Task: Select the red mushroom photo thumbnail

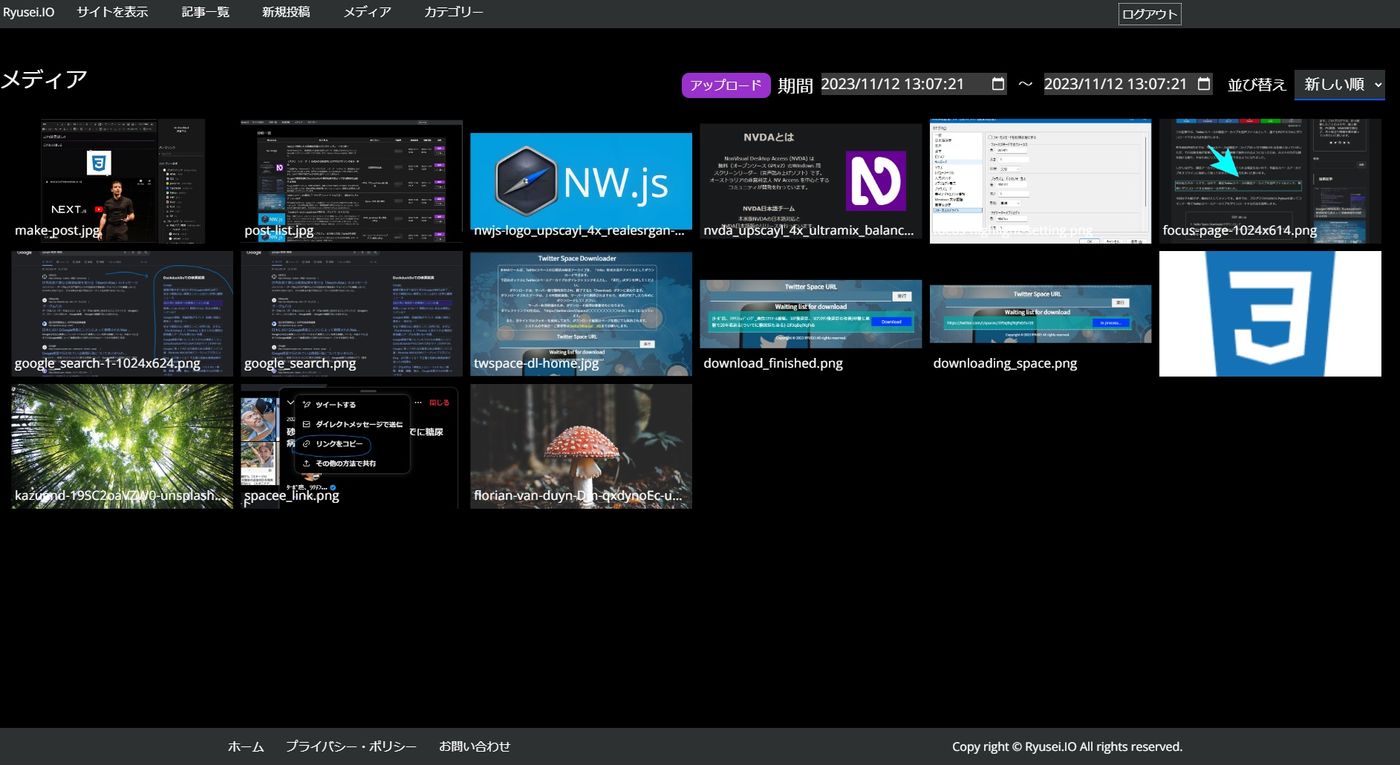Action: tap(581, 445)
